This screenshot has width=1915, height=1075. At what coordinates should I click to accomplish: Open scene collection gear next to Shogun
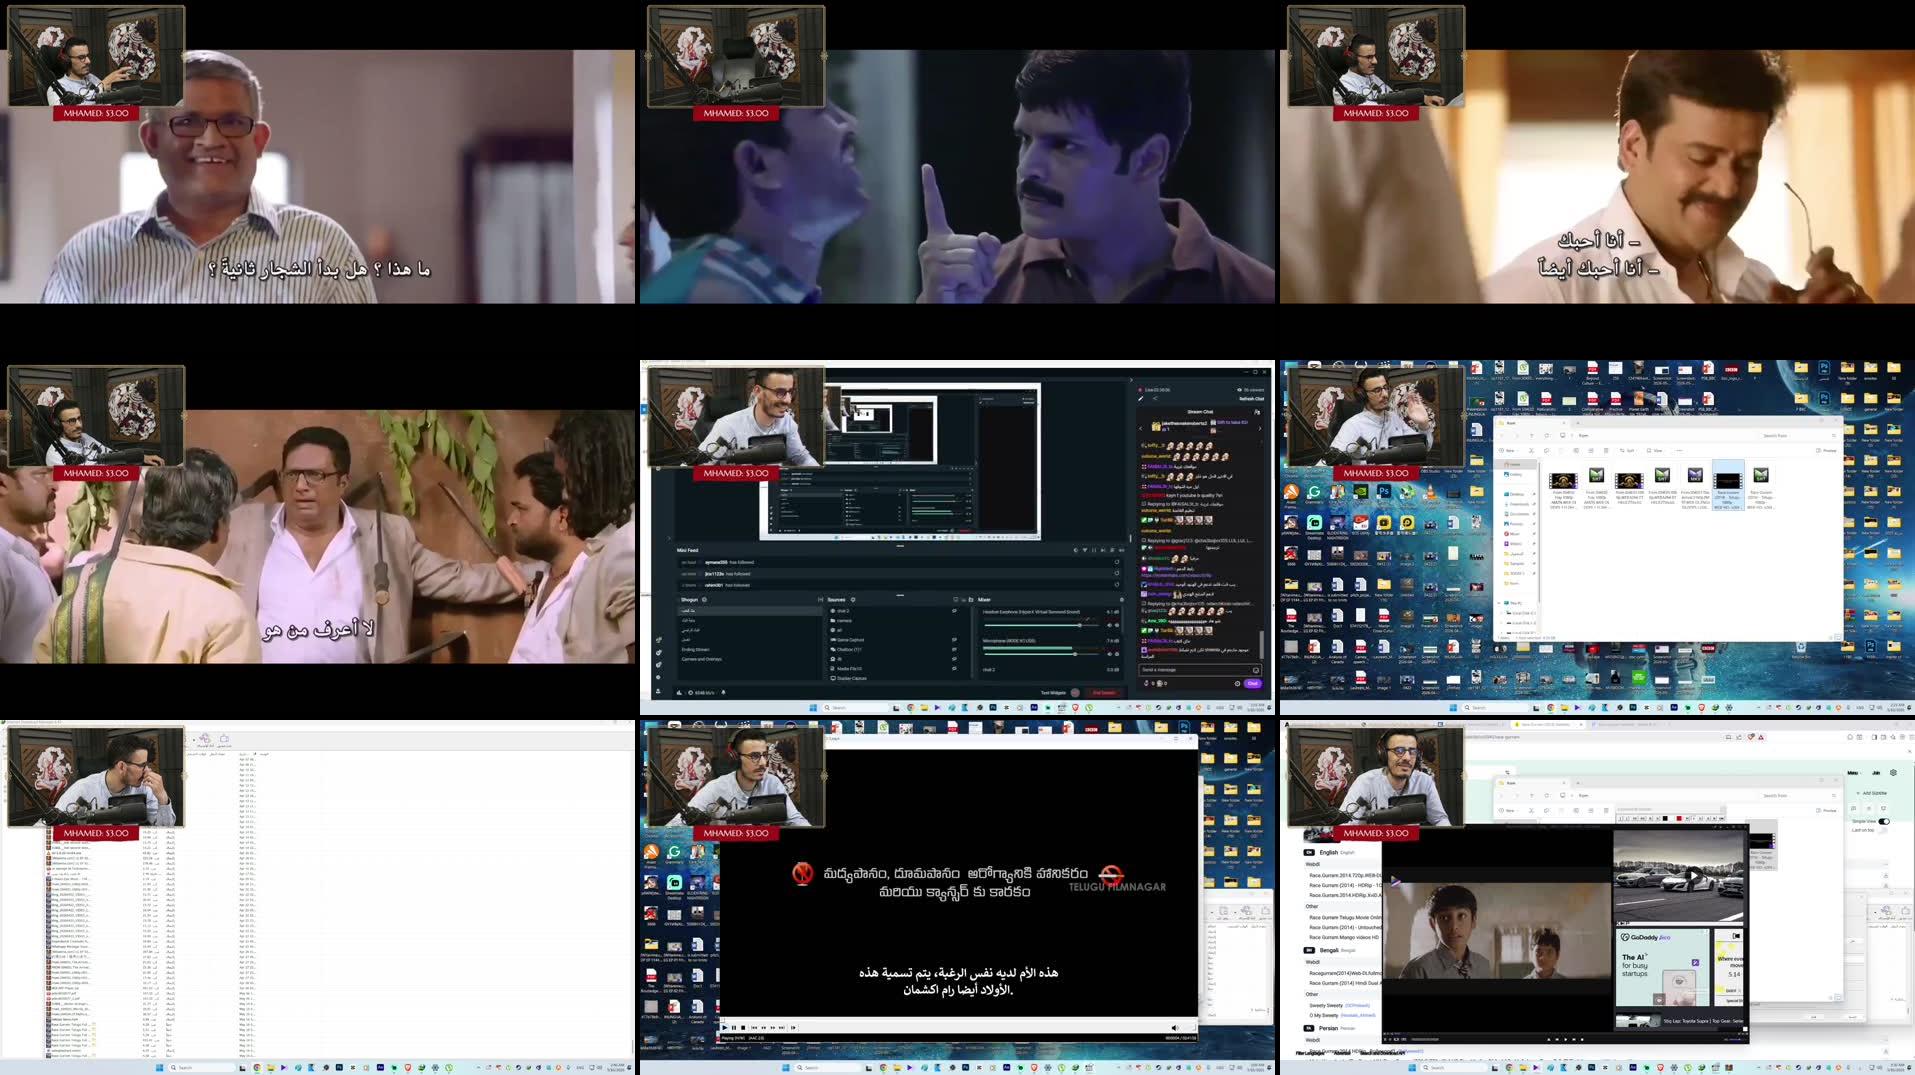(704, 600)
